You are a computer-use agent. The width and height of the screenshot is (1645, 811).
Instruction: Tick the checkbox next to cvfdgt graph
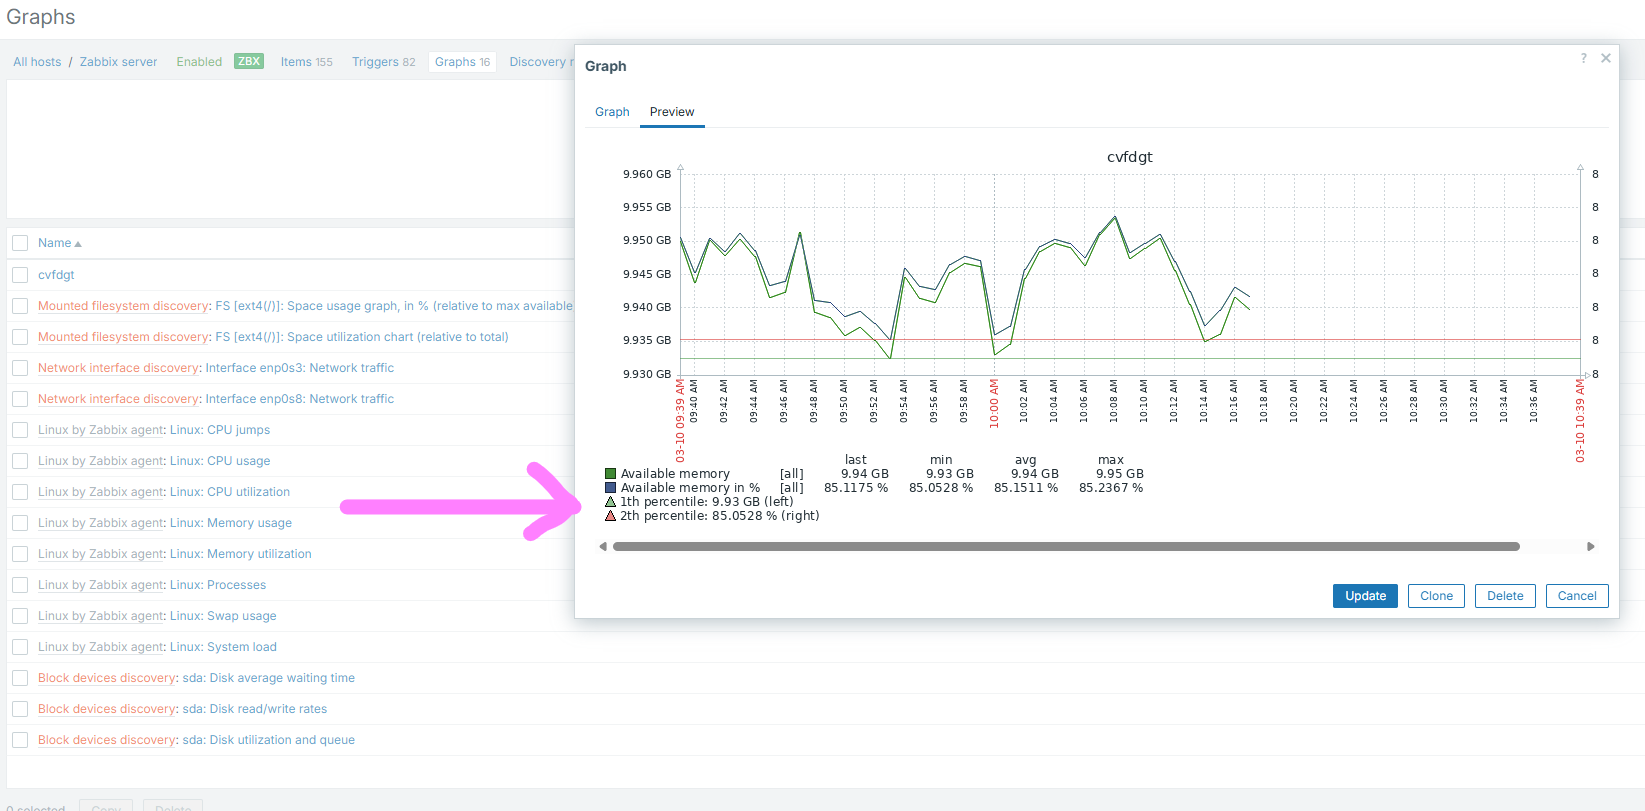[x=20, y=275]
